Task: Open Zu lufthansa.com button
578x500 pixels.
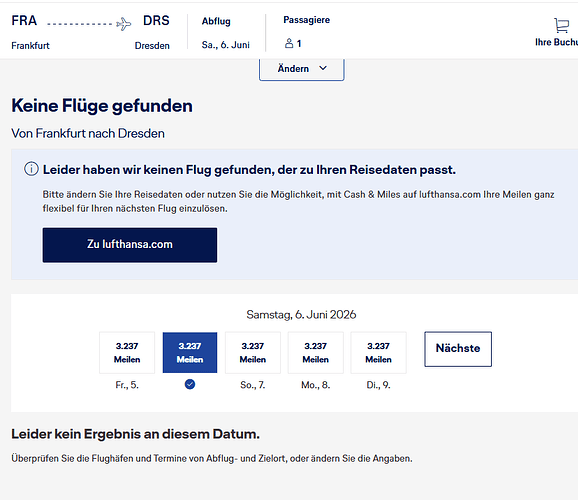Action: (x=130, y=245)
